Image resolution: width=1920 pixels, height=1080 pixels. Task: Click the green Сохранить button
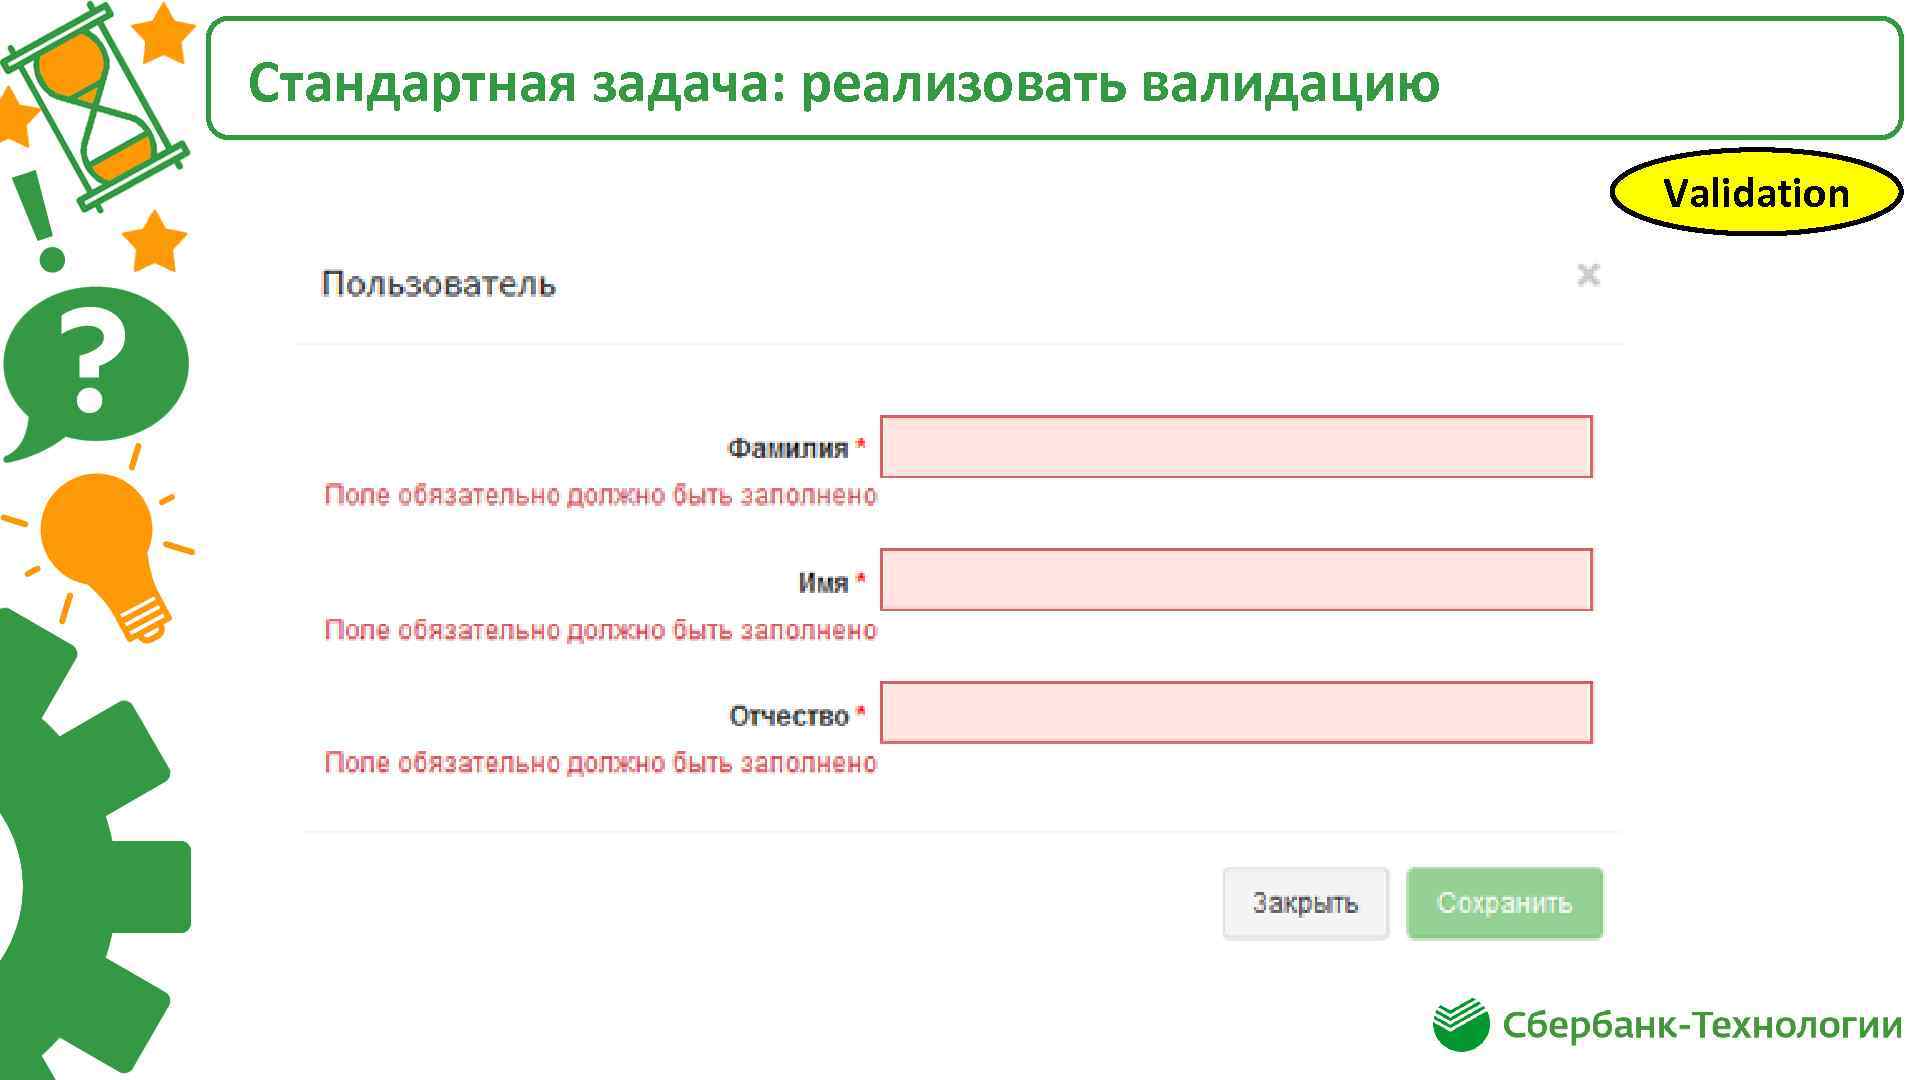1504,903
